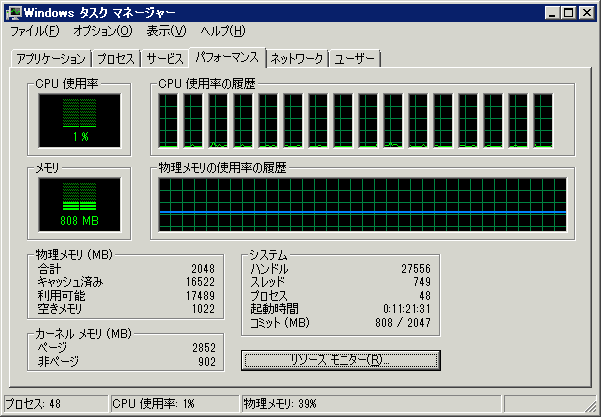
Task: Click status bar text 物理メモリ: 39%
Action: (x=280, y=404)
